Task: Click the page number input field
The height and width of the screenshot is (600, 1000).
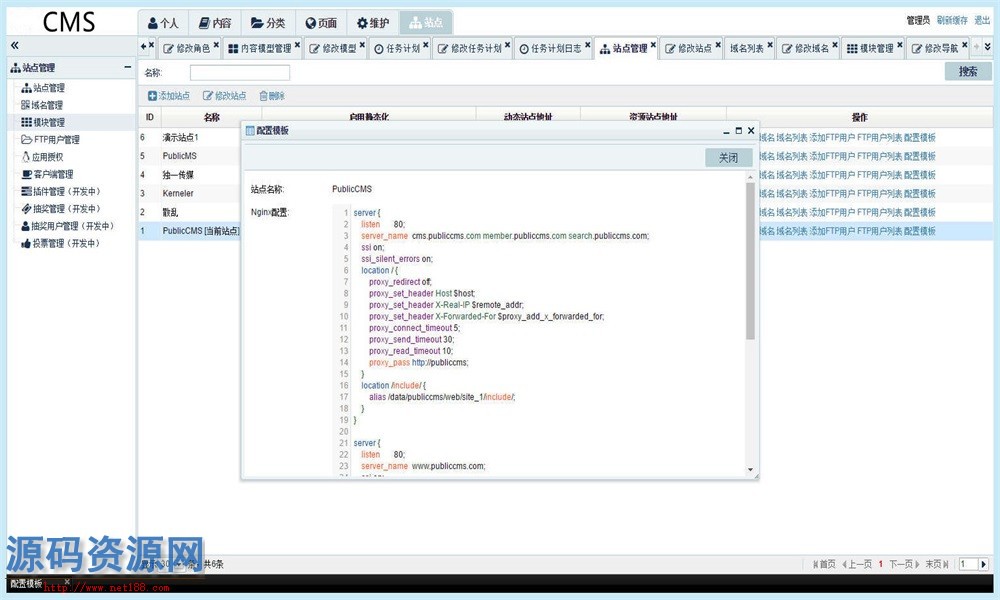Action: pos(969,564)
